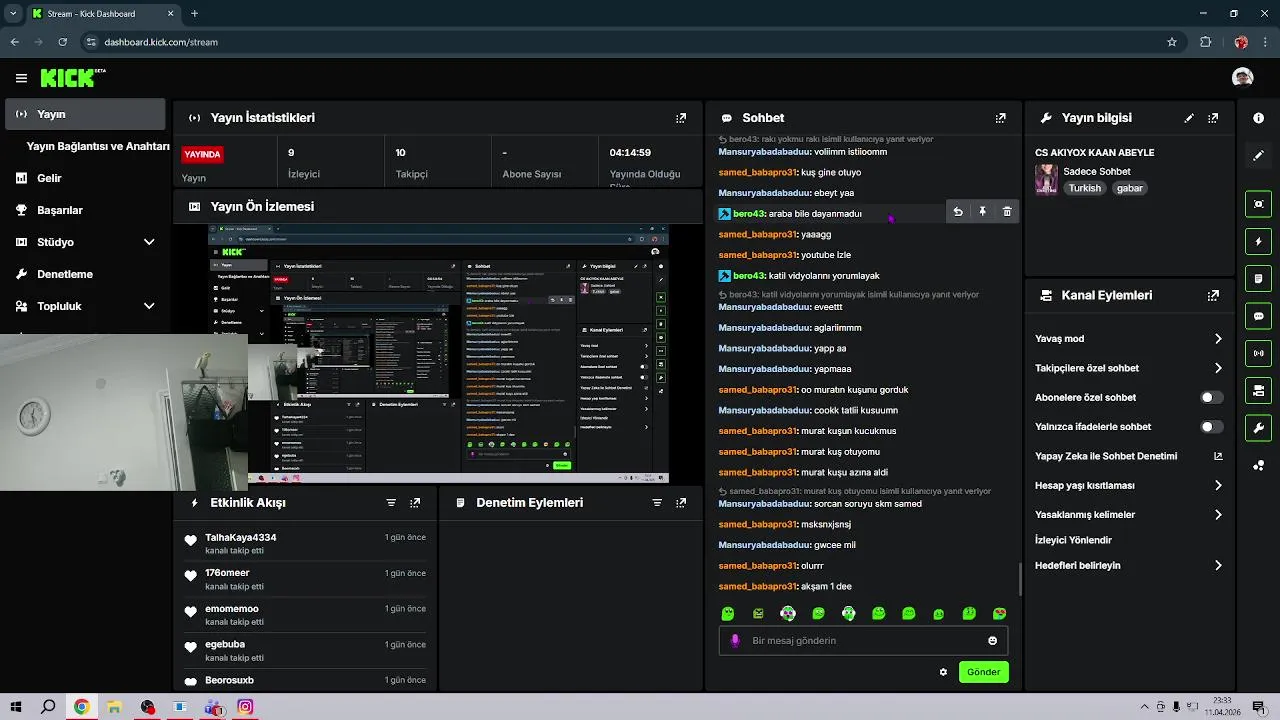1280x720 pixels.
Task: Insert the heart-eyes emote from emote row
Action: coord(999,614)
